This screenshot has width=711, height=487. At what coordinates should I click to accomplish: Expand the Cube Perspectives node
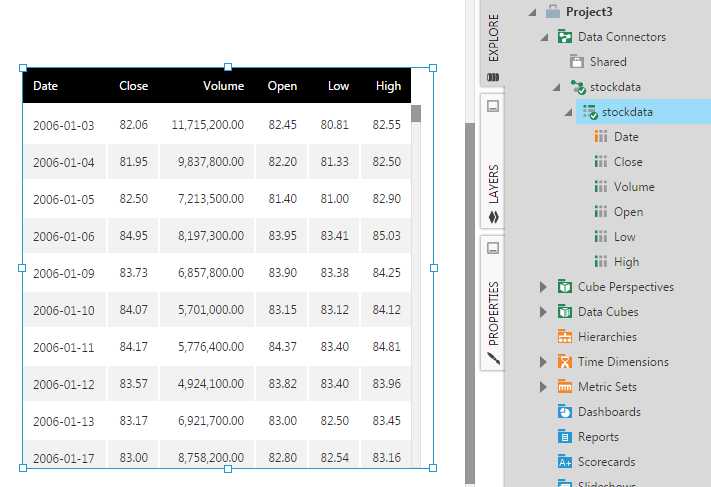tap(544, 287)
